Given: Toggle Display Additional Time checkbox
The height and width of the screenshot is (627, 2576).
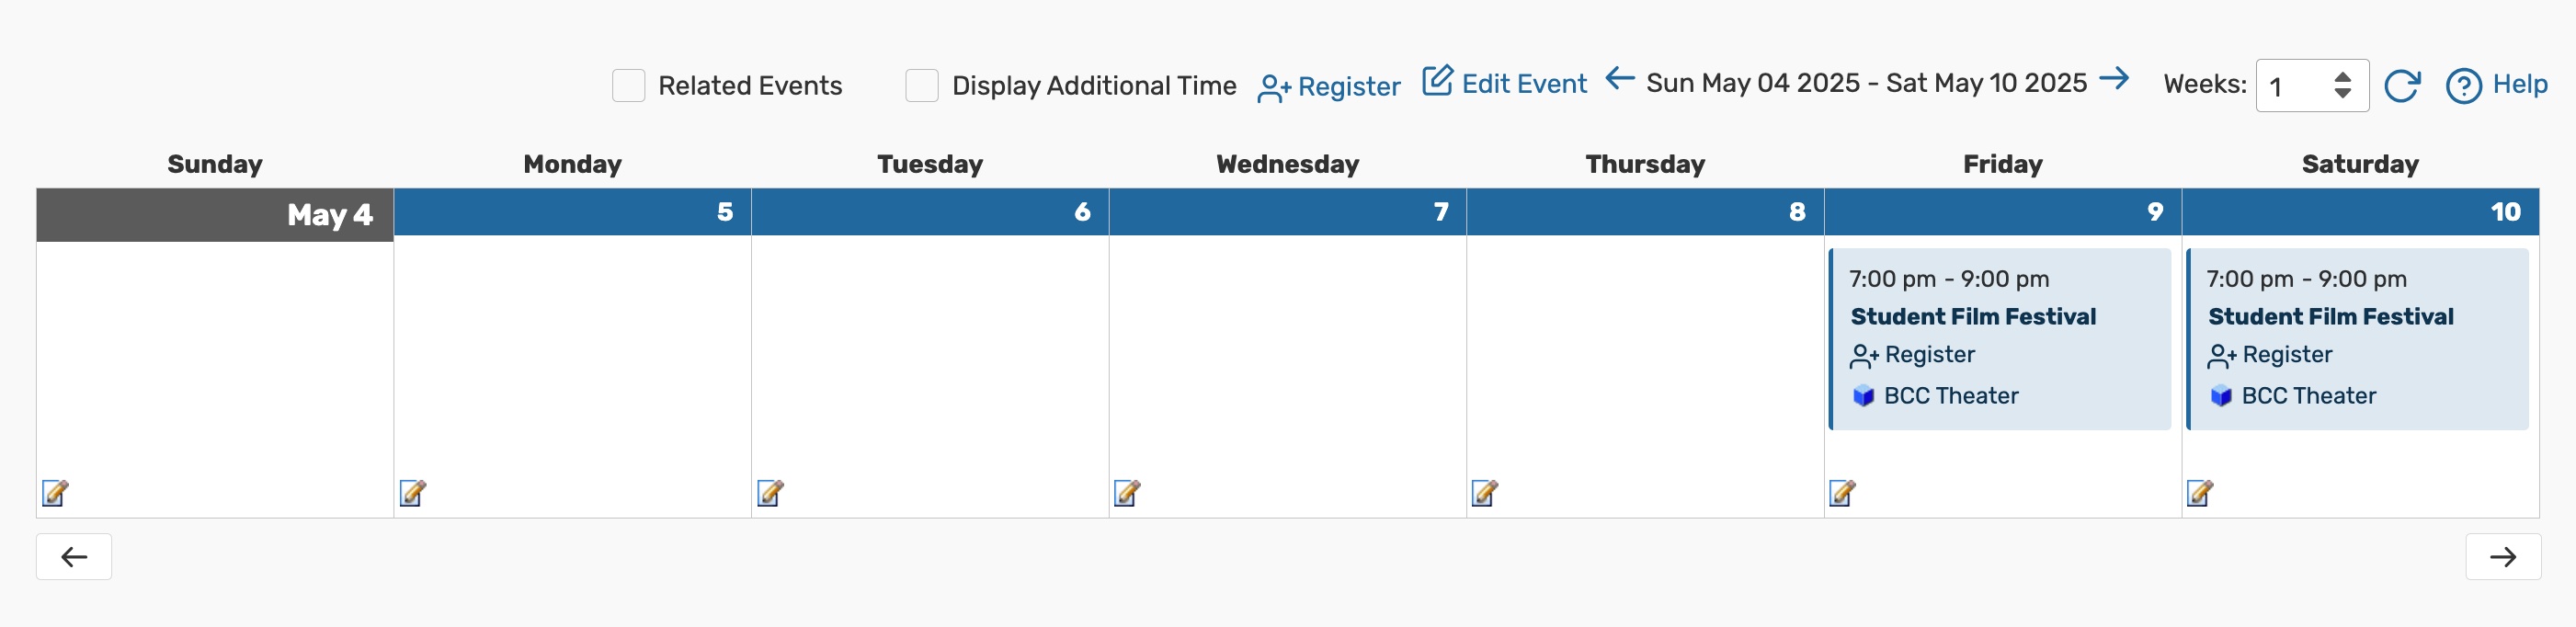Looking at the screenshot, I should [x=921, y=86].
